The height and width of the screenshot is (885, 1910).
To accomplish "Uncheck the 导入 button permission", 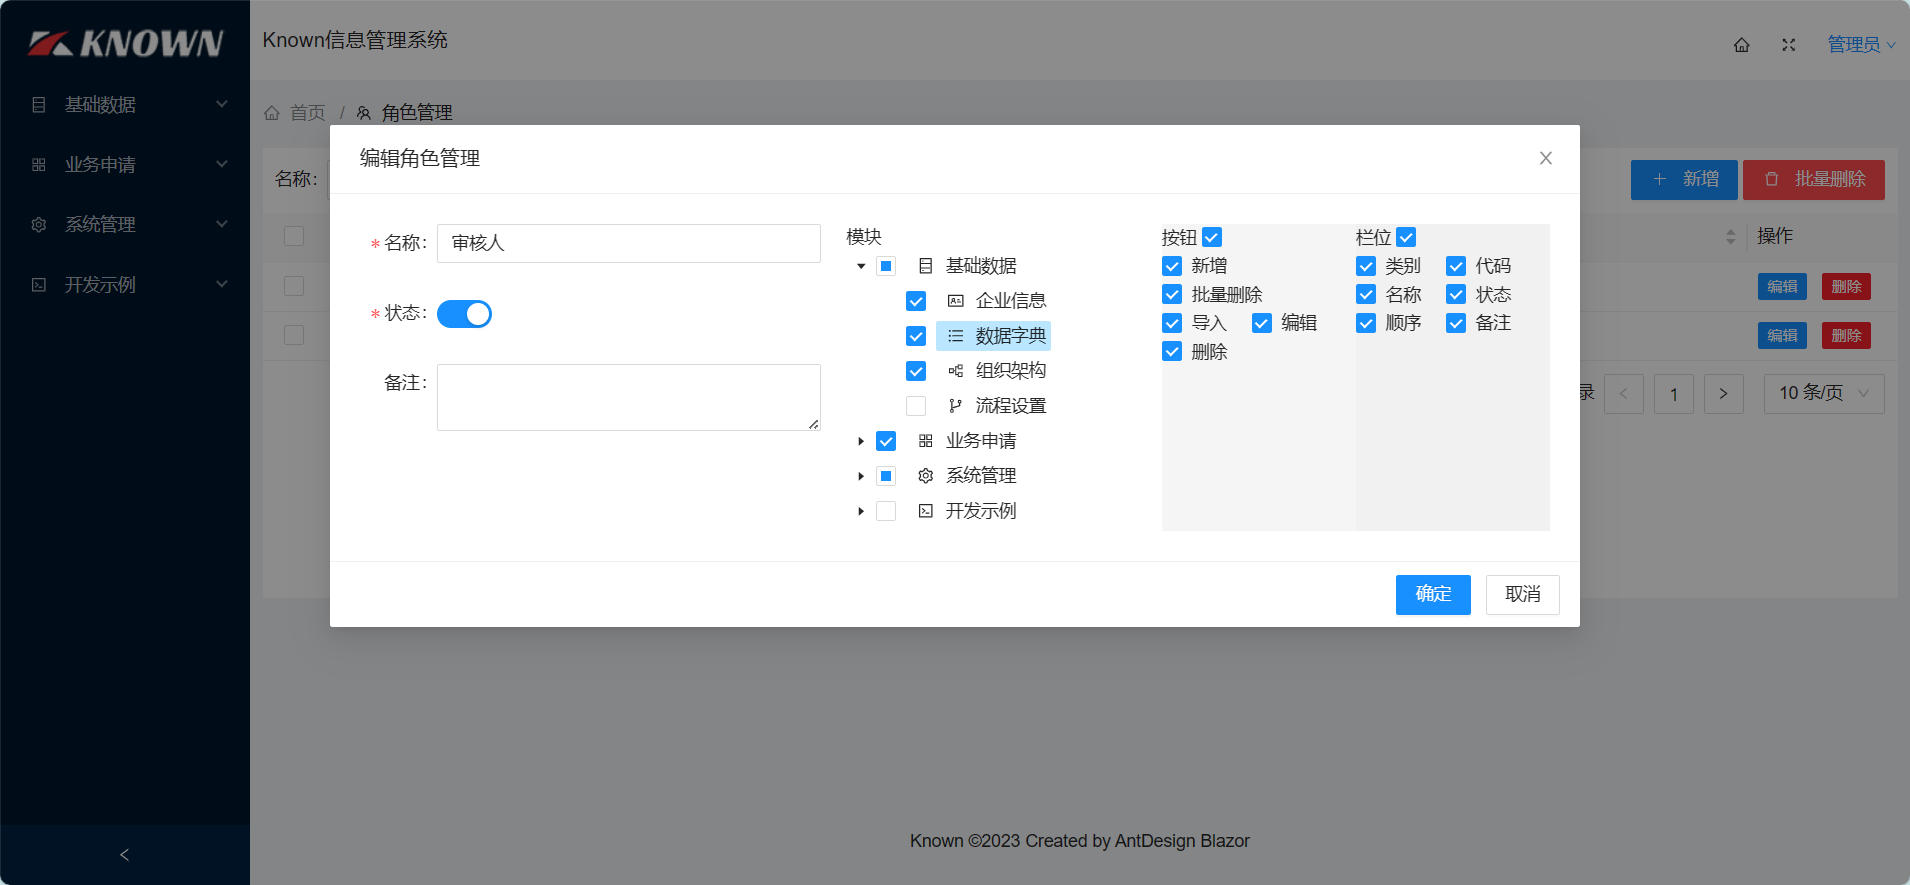I will (1172, 323).
